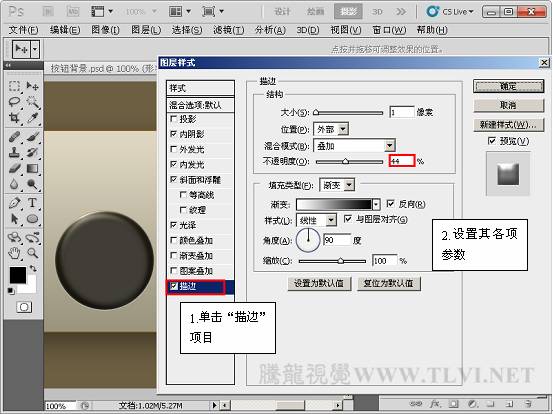This screenshot has width=553, height=414.
Task: Click the 角度 angle dial
Action: [x=308, y=240]
